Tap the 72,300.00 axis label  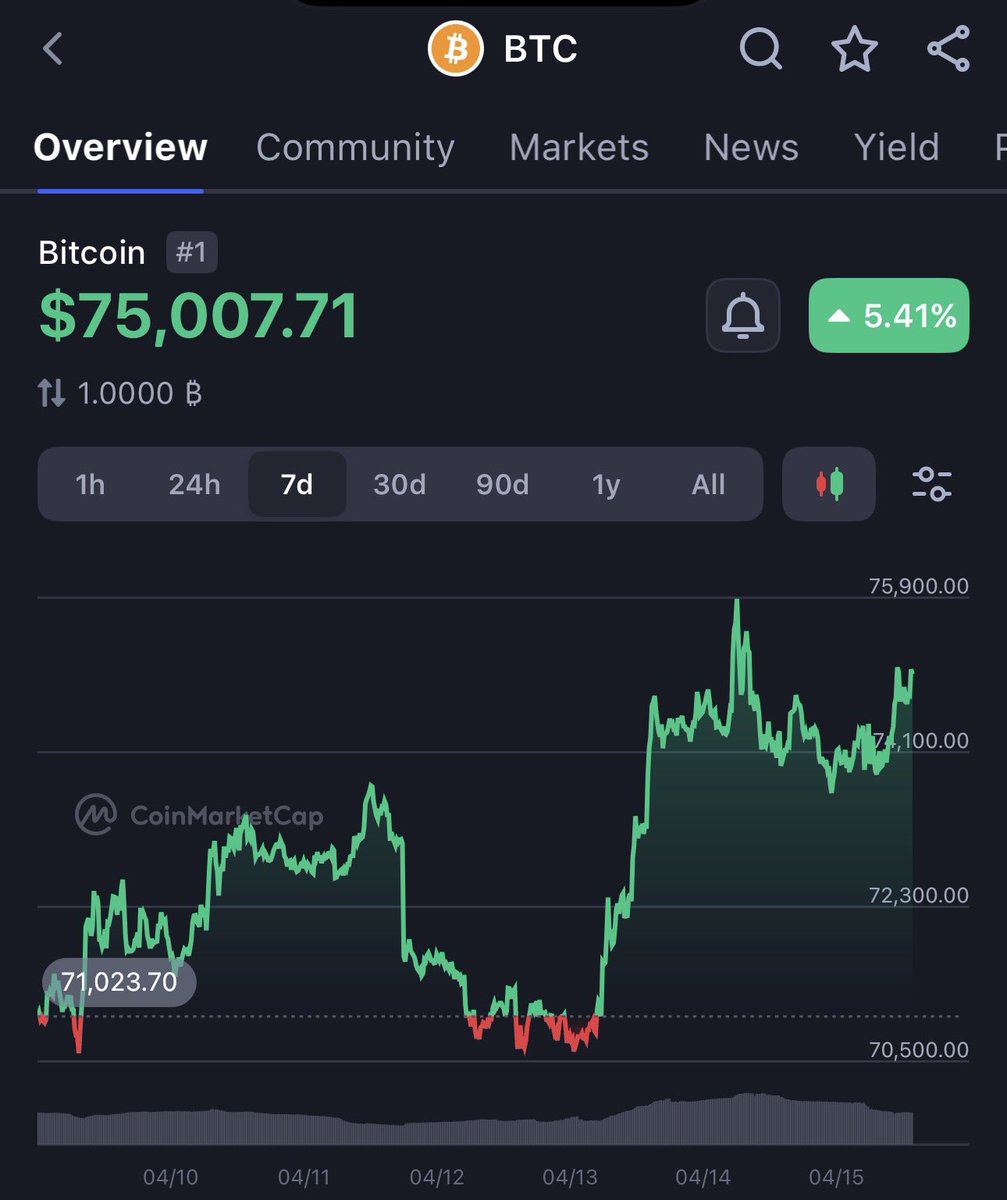[x=919, y=895]
